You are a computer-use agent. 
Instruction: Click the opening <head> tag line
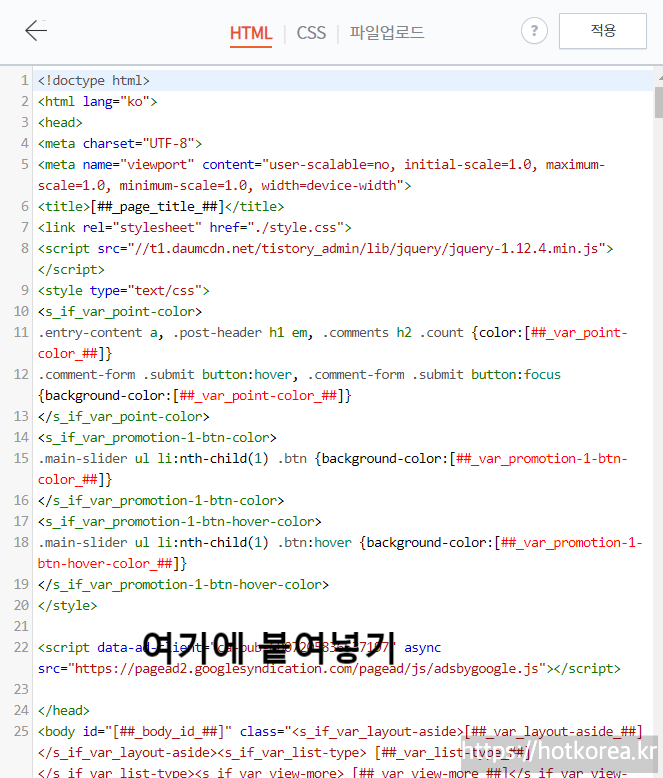click(x=60, y=123)
